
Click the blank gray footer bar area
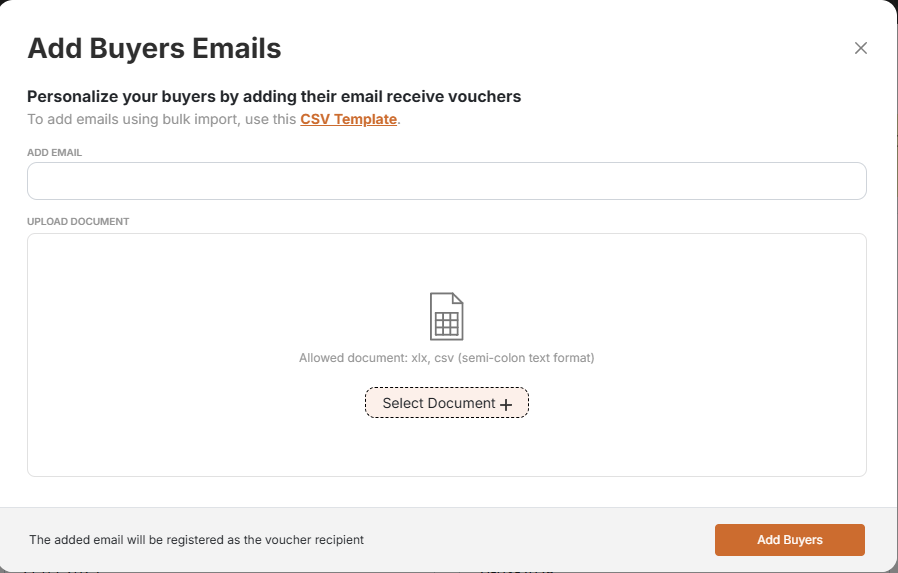tap(540, 540)
